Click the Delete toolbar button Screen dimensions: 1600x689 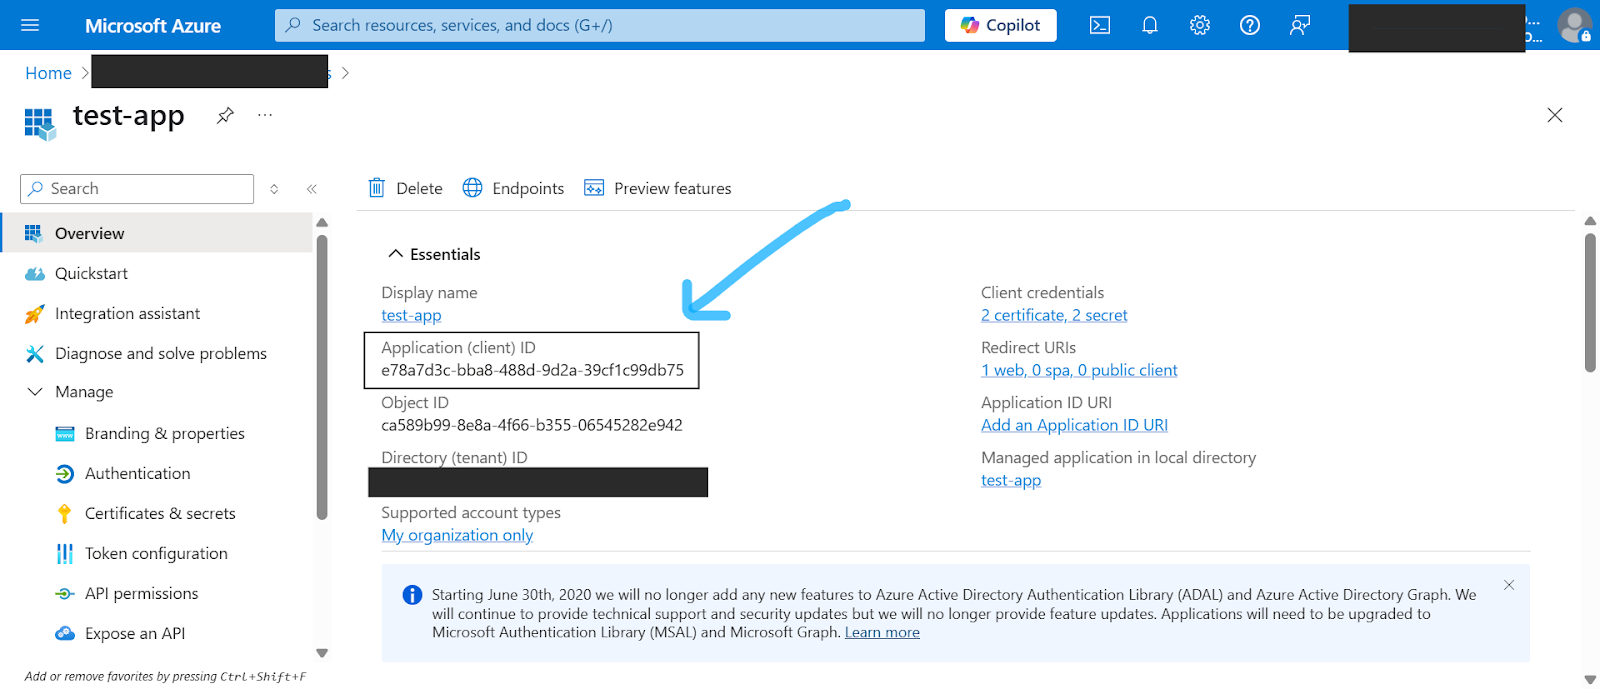click(x=406, y=188)
